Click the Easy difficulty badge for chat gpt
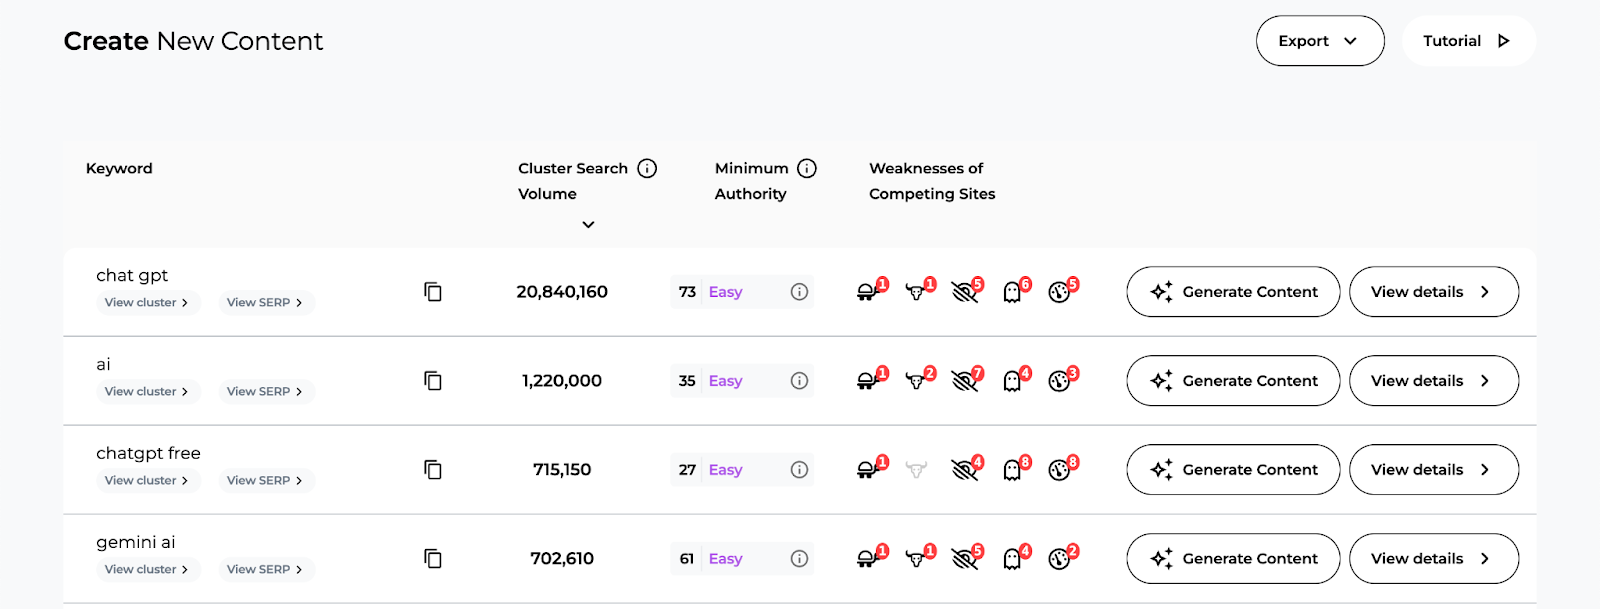The image size is (1600, 609). [x=724, y=292]
